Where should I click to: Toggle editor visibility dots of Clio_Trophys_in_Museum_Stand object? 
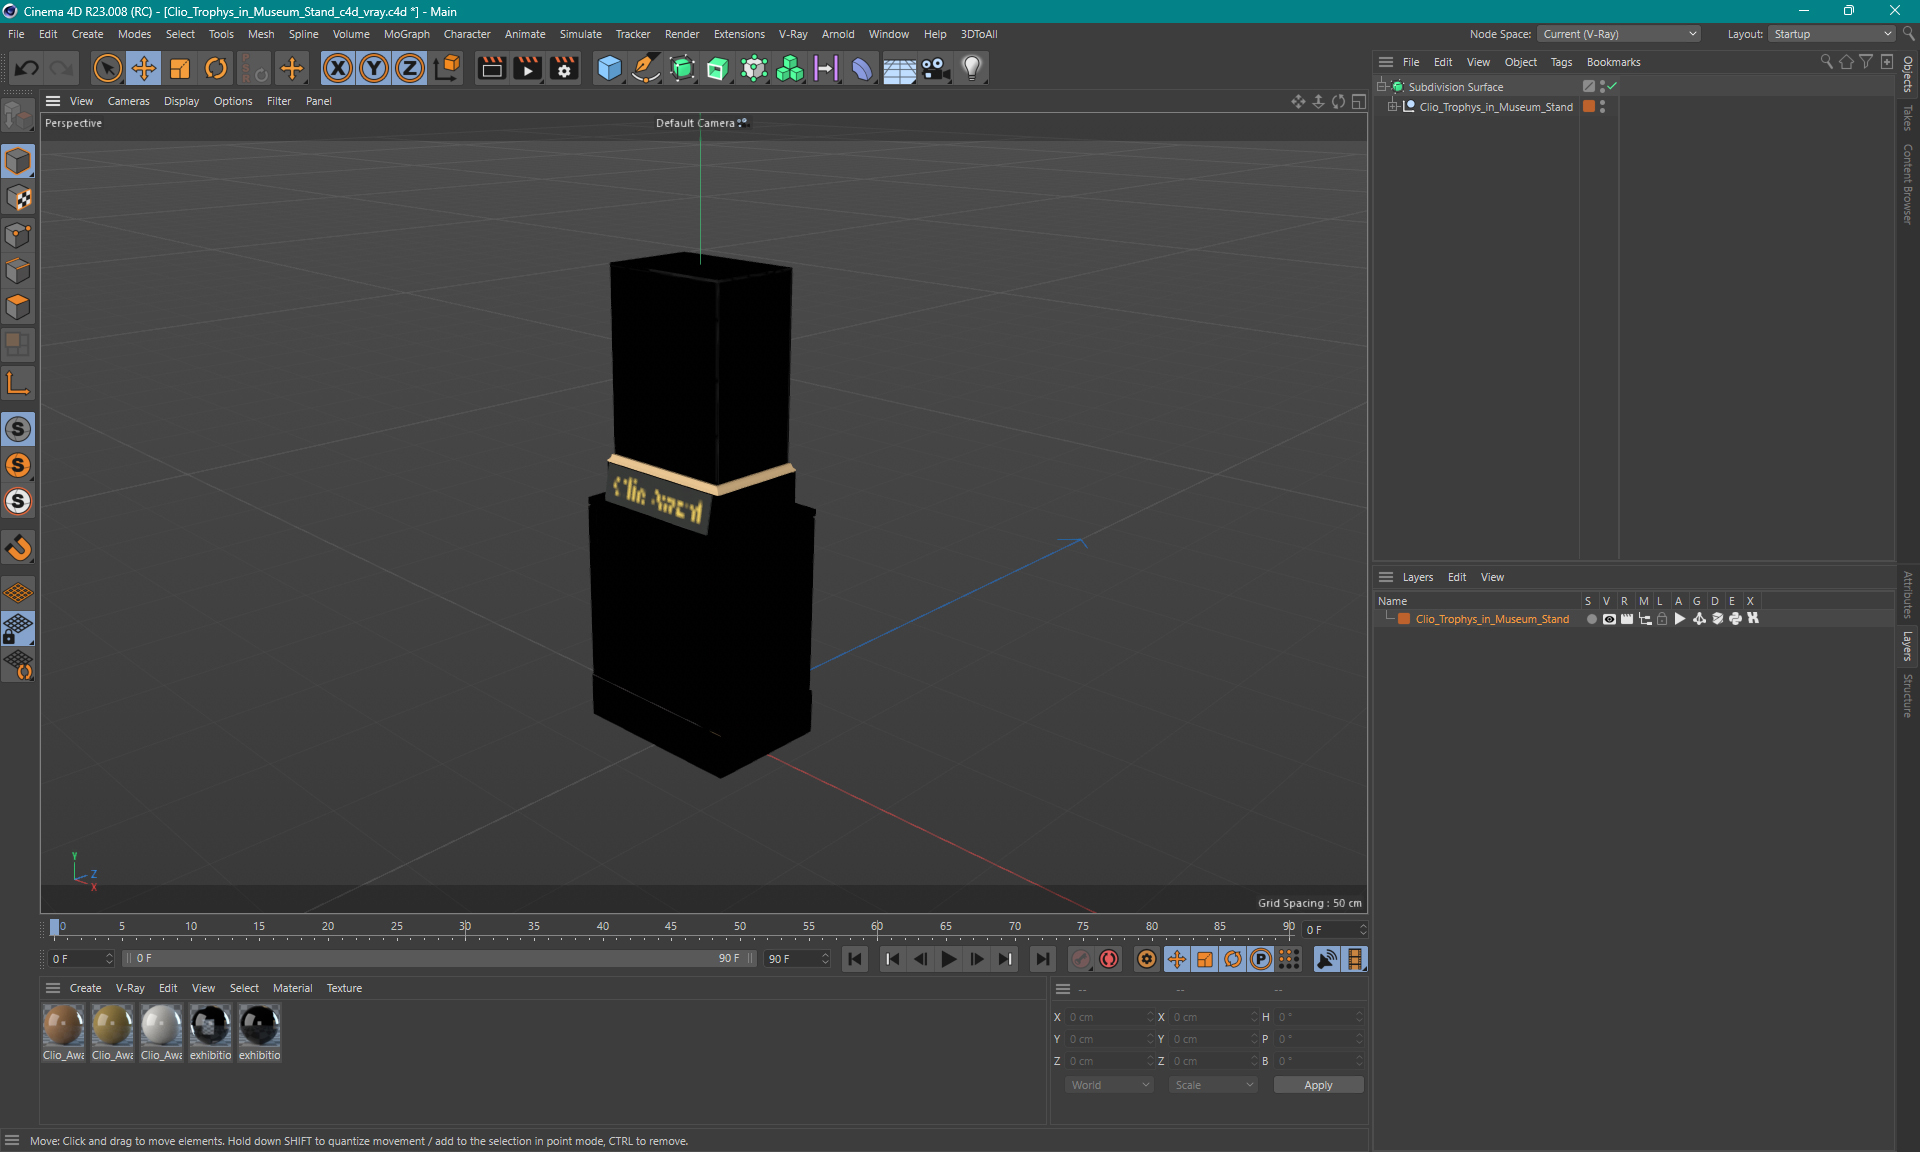coord(1602,107)
